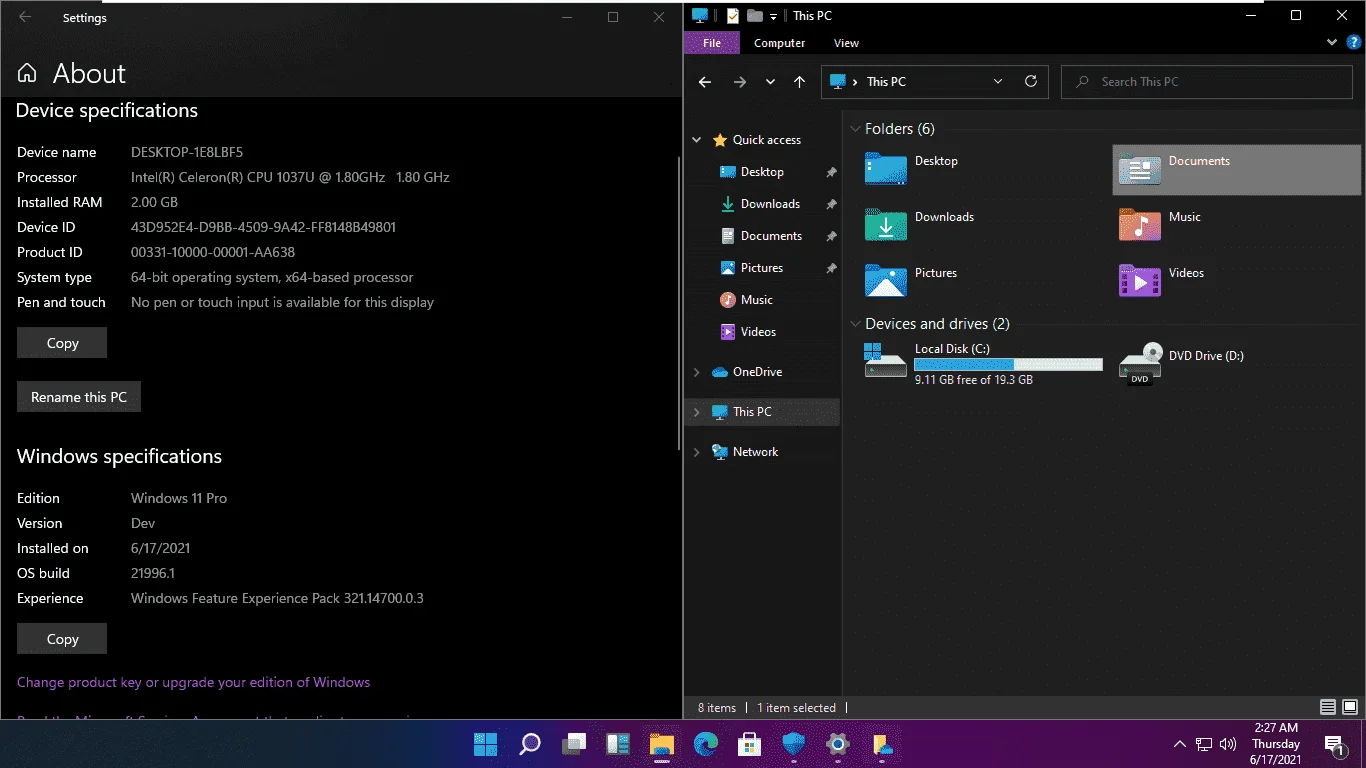Select Documents in the navigation pane

(771, 236)
